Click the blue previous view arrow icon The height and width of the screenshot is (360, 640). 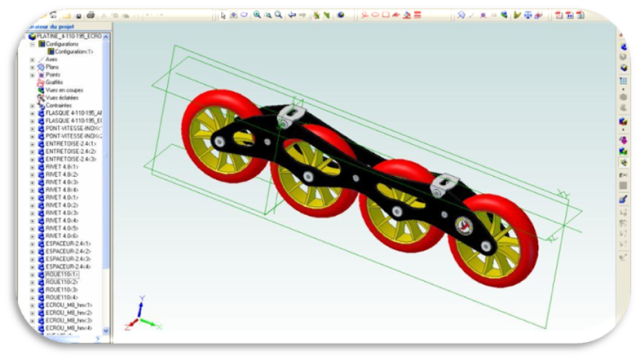click(292, 15)
